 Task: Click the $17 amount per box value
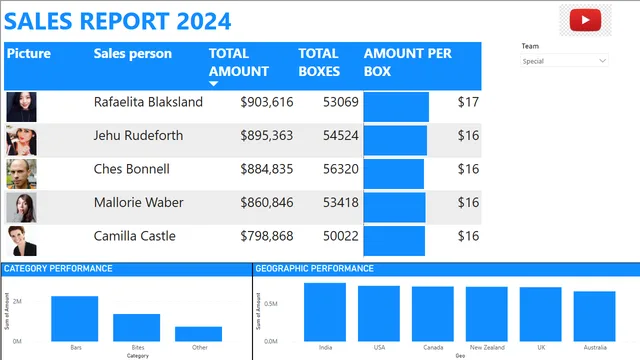pyautogui.click(x=468, y=102)
